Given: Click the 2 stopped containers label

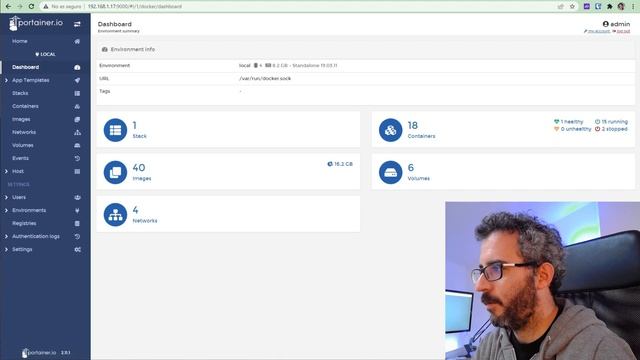Looking at the screenshot, I should [x=611, y=129].
